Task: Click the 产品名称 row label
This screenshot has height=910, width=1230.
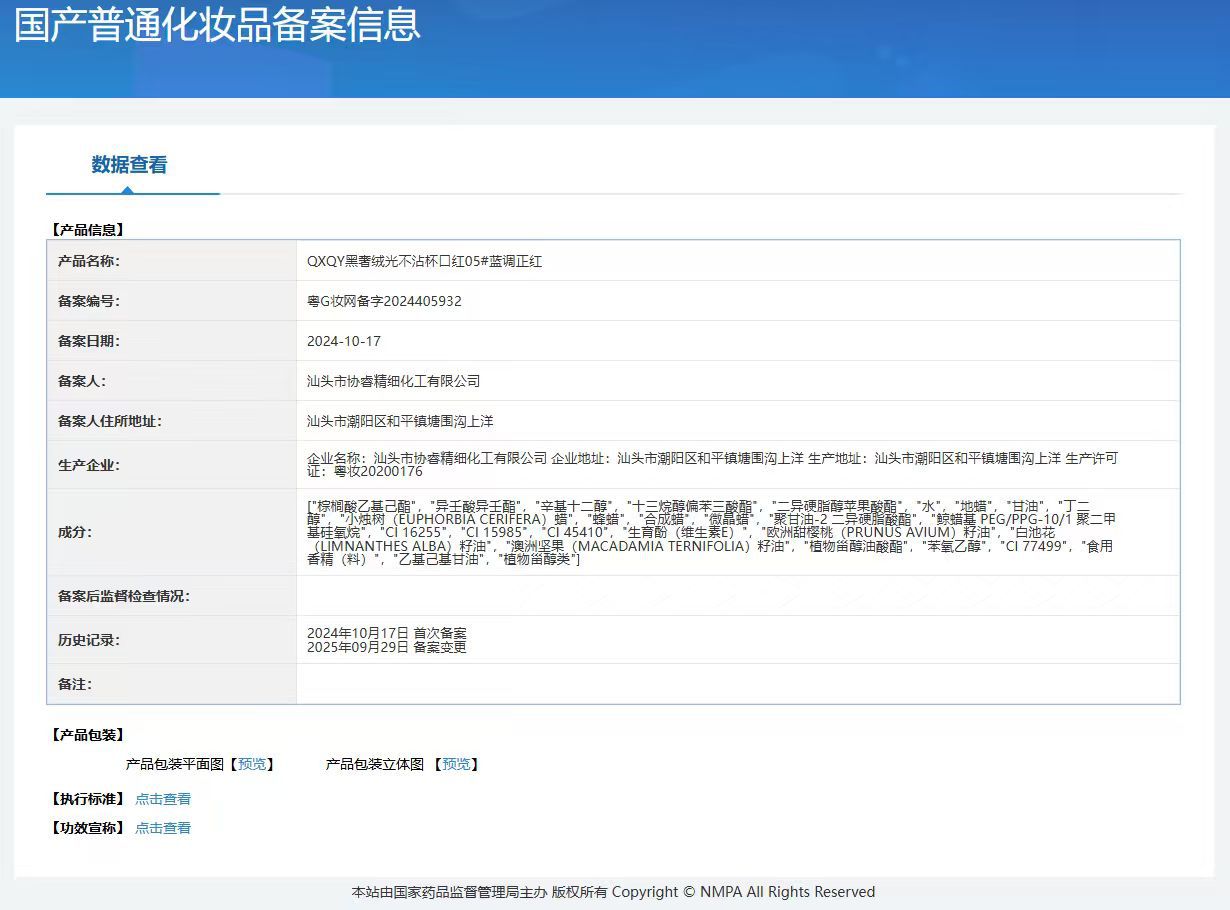Action: tap(89, 261)
